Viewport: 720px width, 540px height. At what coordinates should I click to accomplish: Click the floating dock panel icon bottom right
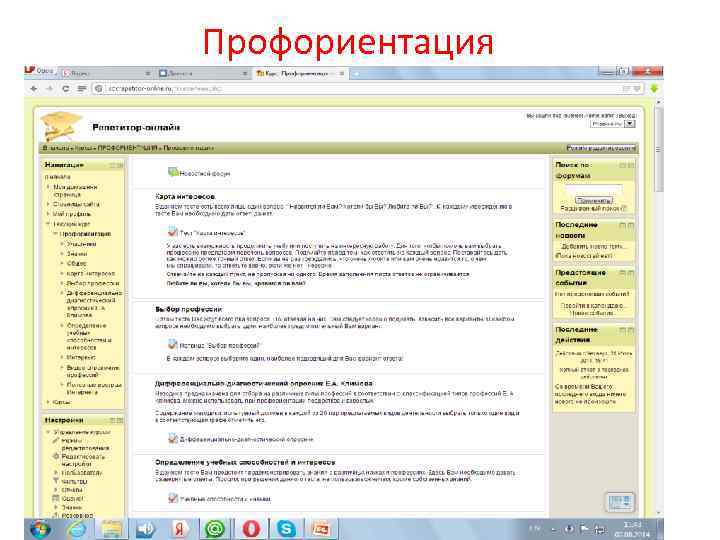pyautogui.click(x=620, y=502)
